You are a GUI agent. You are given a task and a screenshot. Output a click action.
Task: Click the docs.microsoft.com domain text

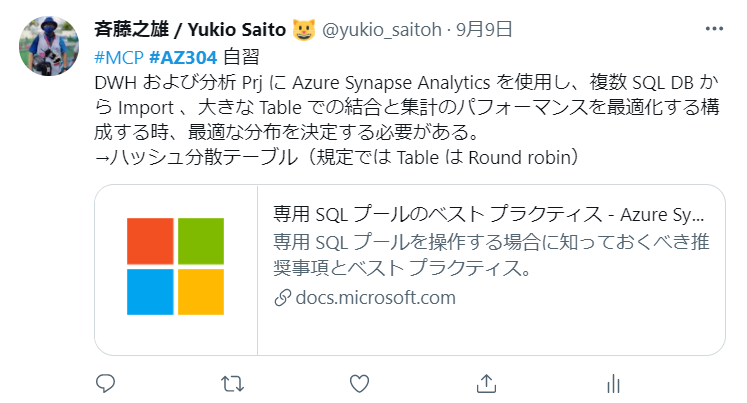click(x=375, y=297)
